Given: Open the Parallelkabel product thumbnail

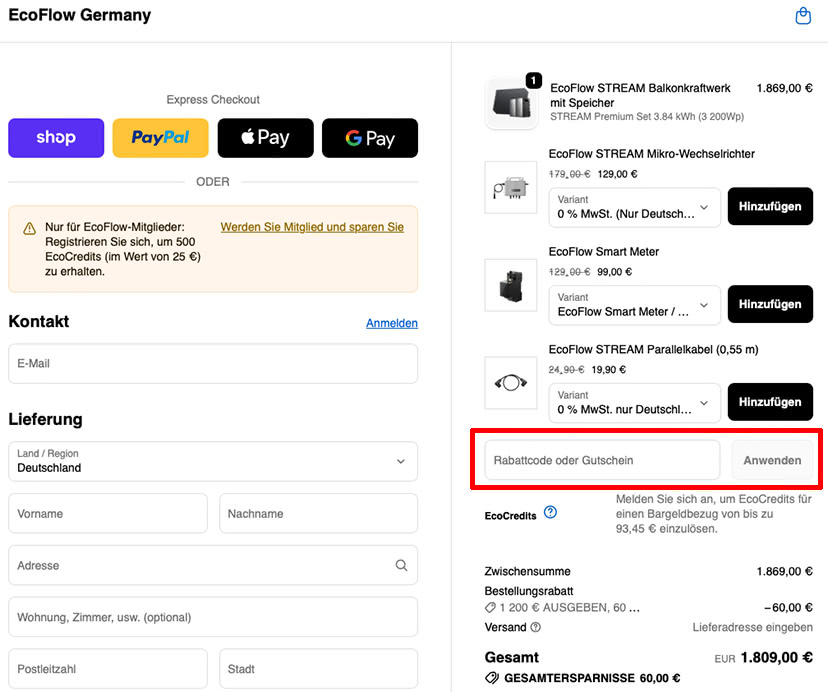Looking at the screenshot, I should [511, 383].
